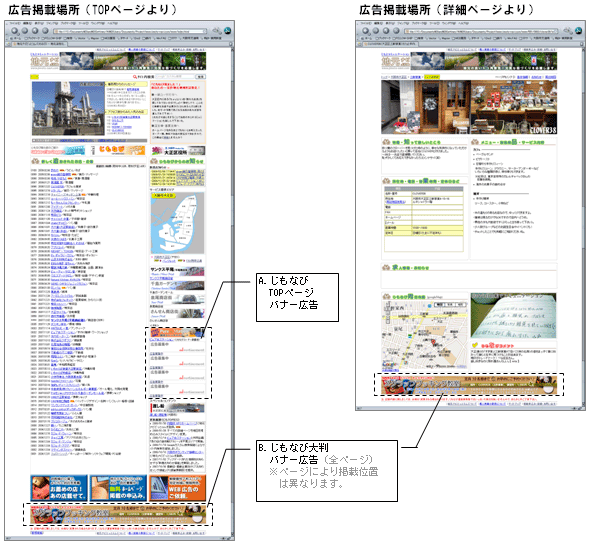Stop page loading in the TOP page browser
This screenshot has width=591, height=546.
pyautogui.click(x=45, y=31)
